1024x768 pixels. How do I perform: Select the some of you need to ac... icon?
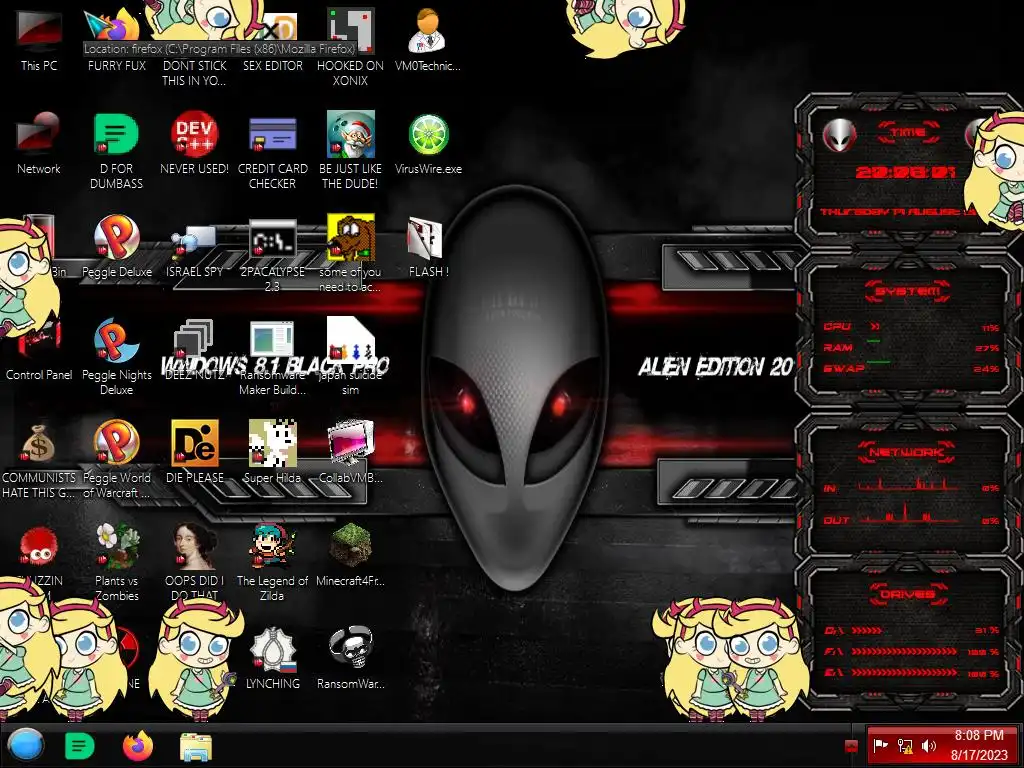(350, 253)
